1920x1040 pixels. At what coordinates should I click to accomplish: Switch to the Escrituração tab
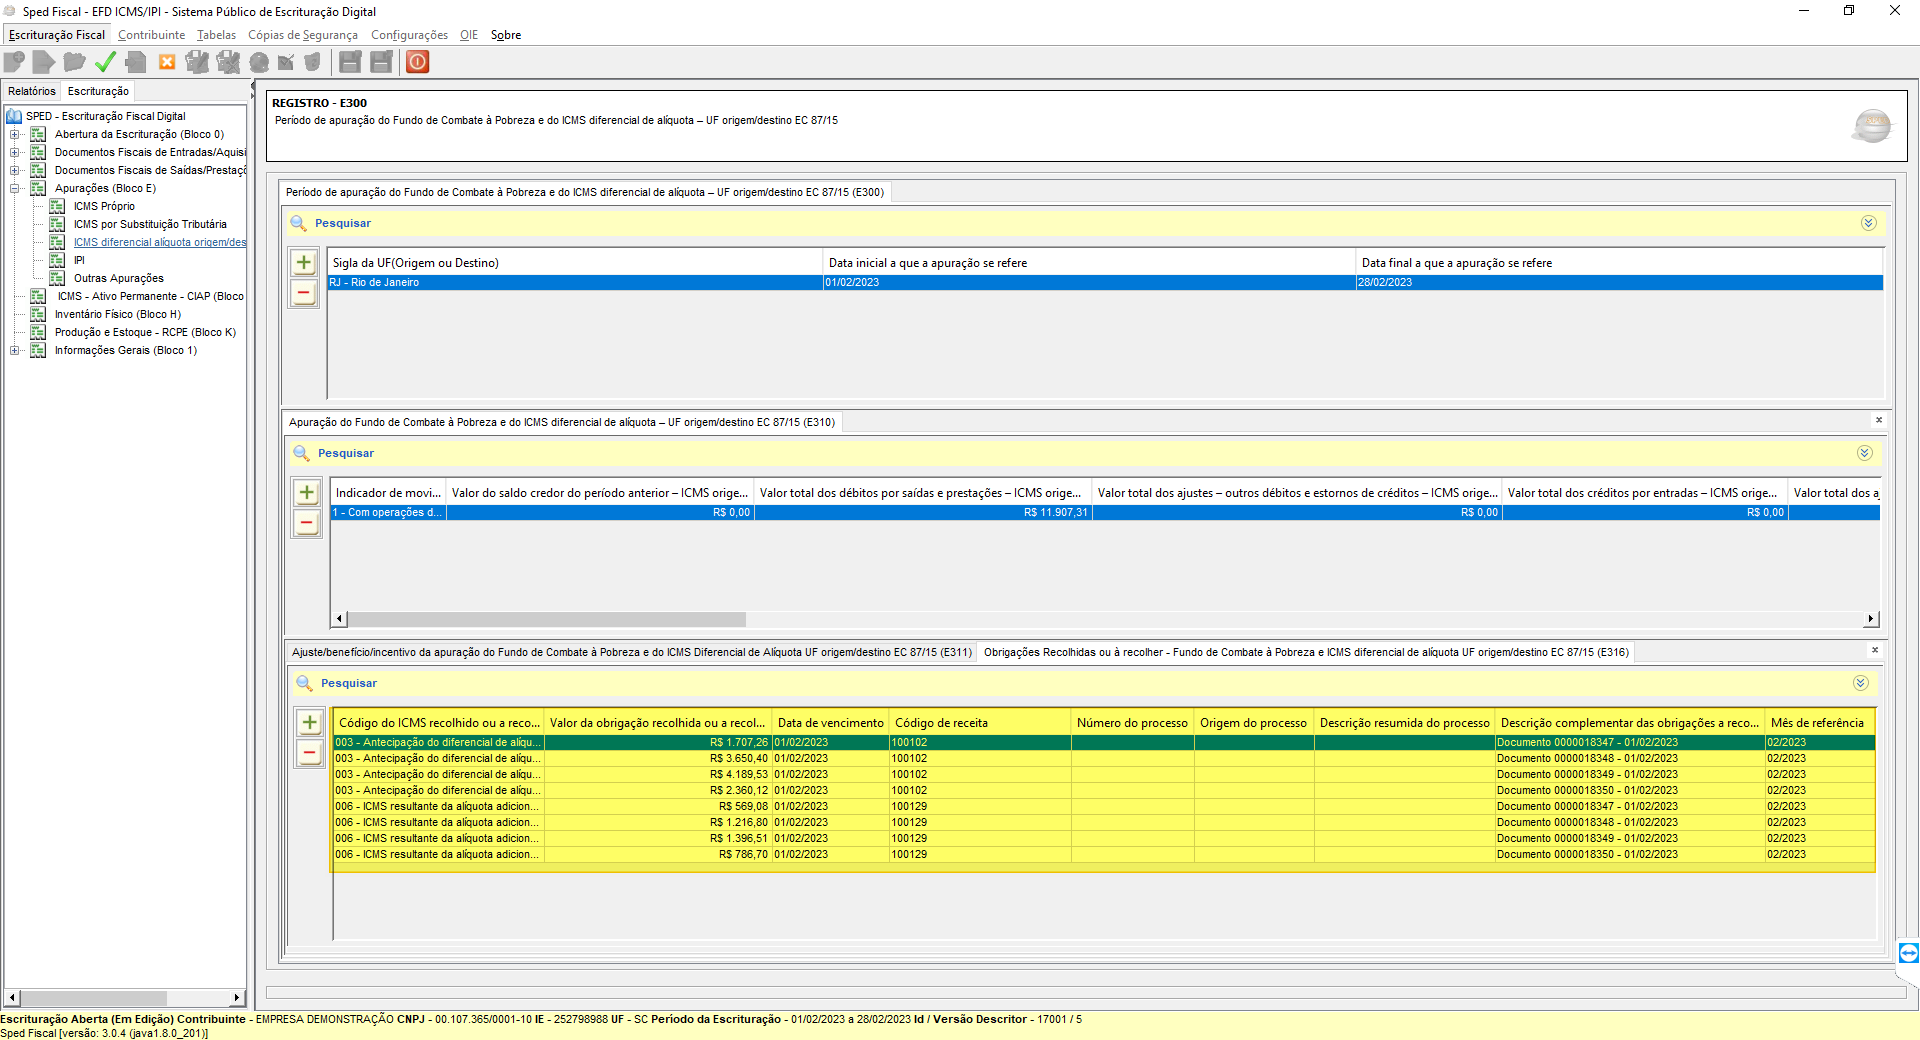[98, 91]
